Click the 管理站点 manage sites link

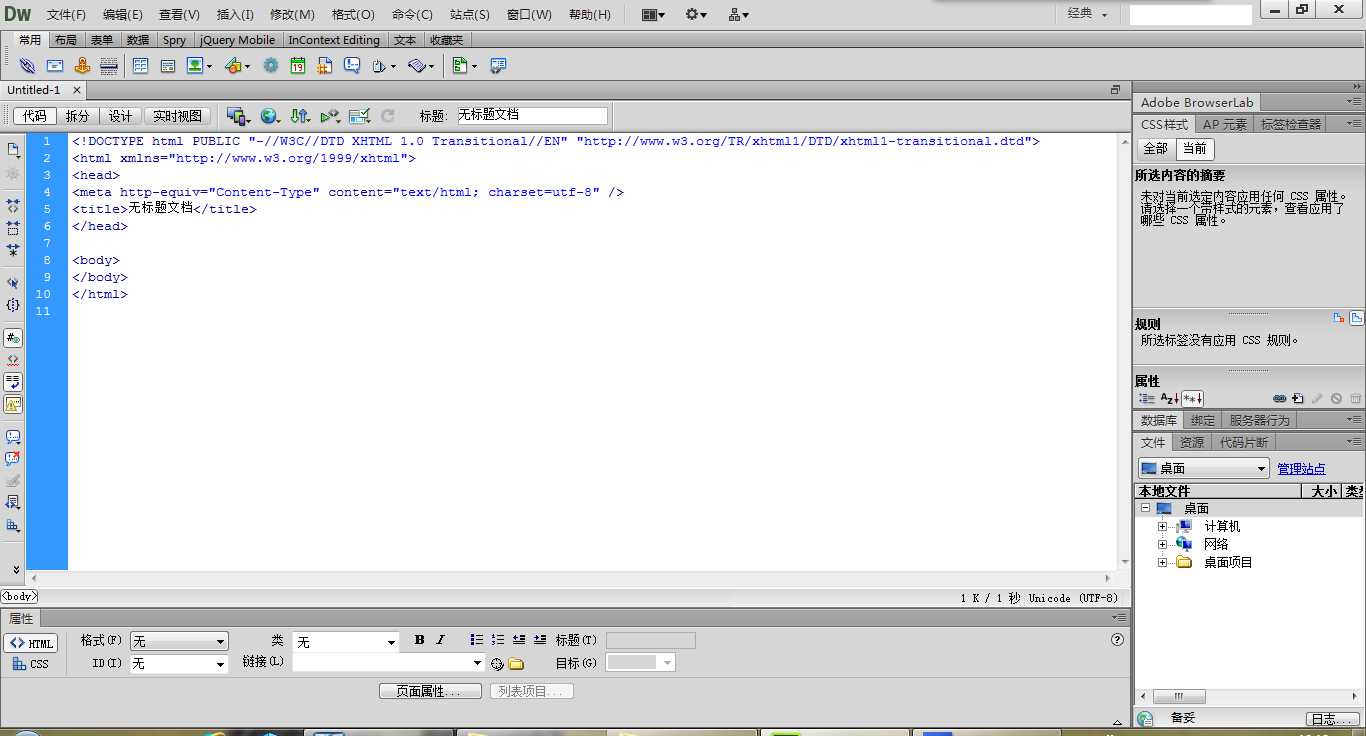click(1301, 469)
